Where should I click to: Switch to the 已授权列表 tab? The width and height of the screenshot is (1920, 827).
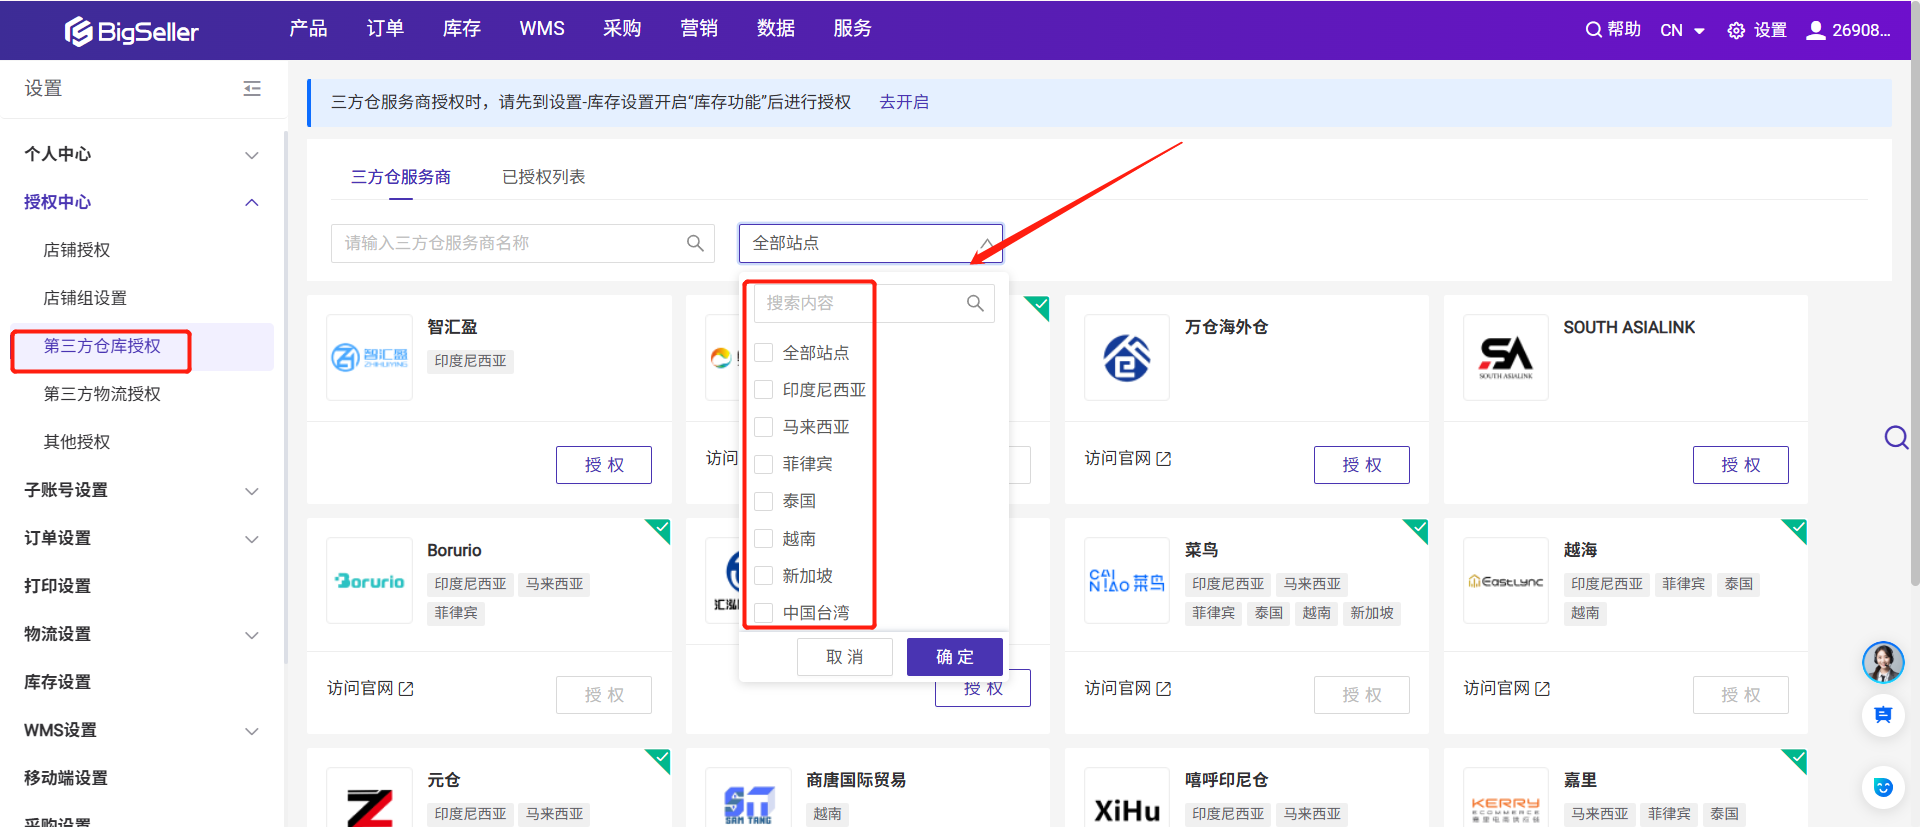pyautogui.click(x=543, y=177)
